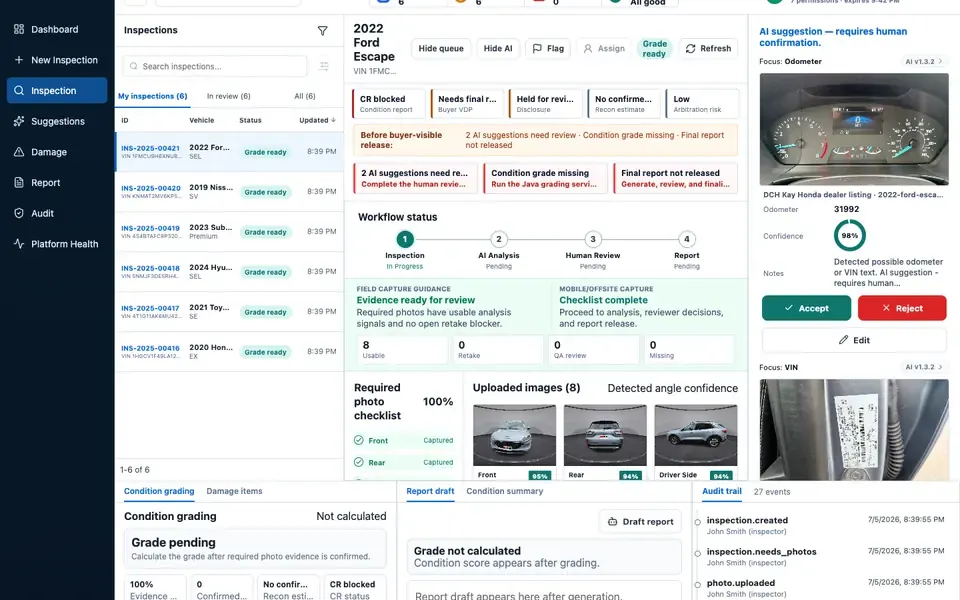Select workflow step 4 Report
Screen dimensions: 960x600
[687, 239]
